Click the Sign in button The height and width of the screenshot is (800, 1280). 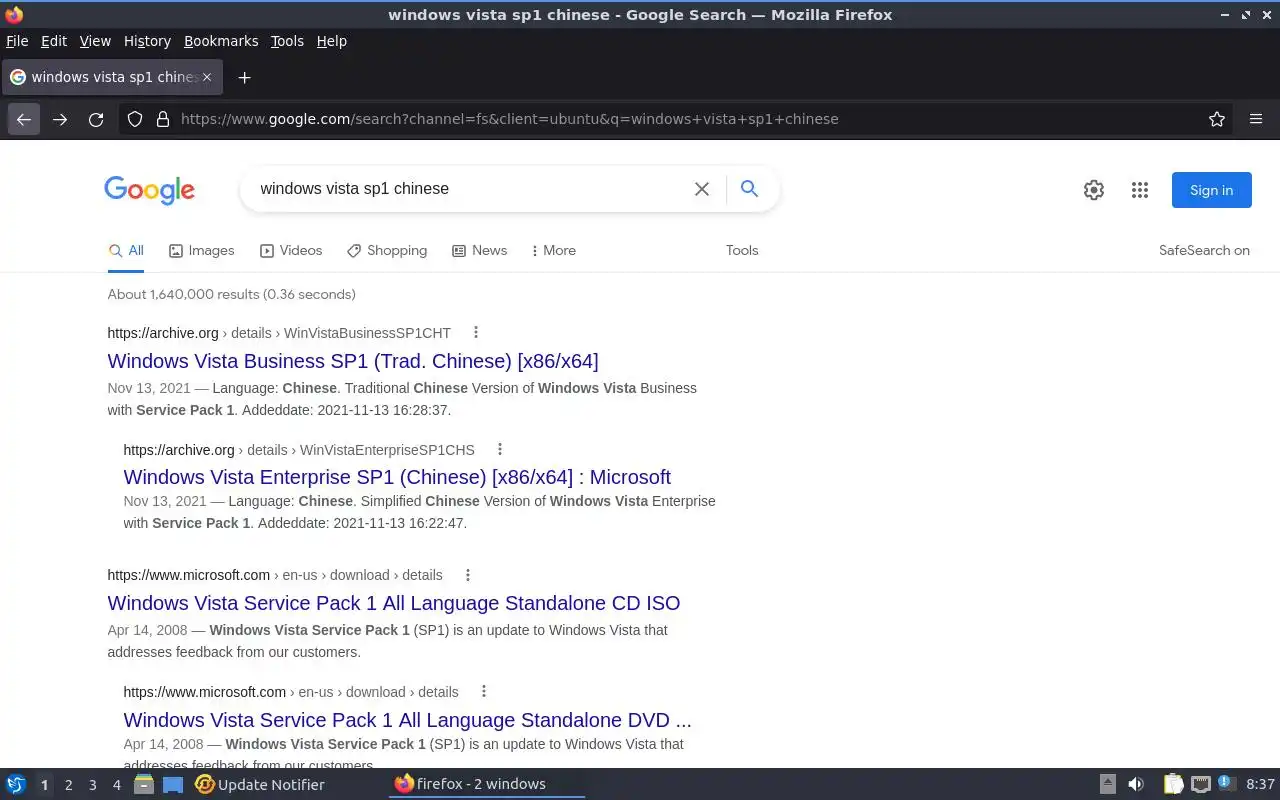pos(1211,190)
